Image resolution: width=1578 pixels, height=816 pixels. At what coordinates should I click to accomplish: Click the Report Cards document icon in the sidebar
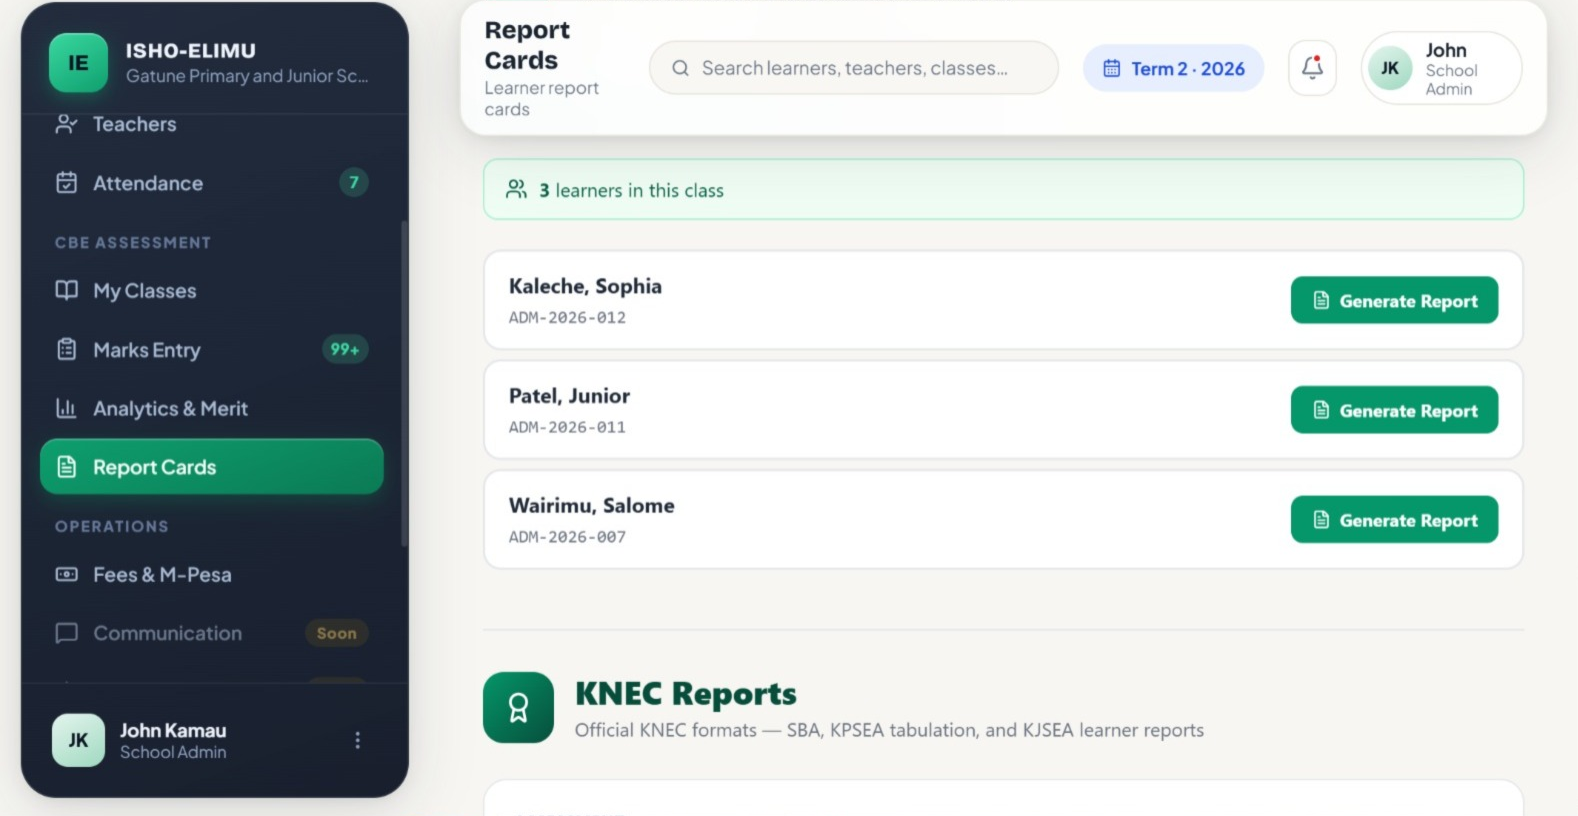(67, 467)
